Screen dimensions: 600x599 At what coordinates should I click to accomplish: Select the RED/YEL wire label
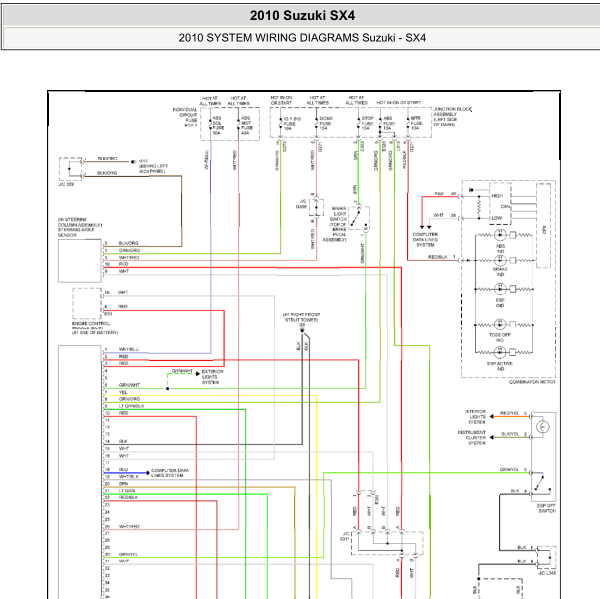pyautogui.click(x=509, y=413)
